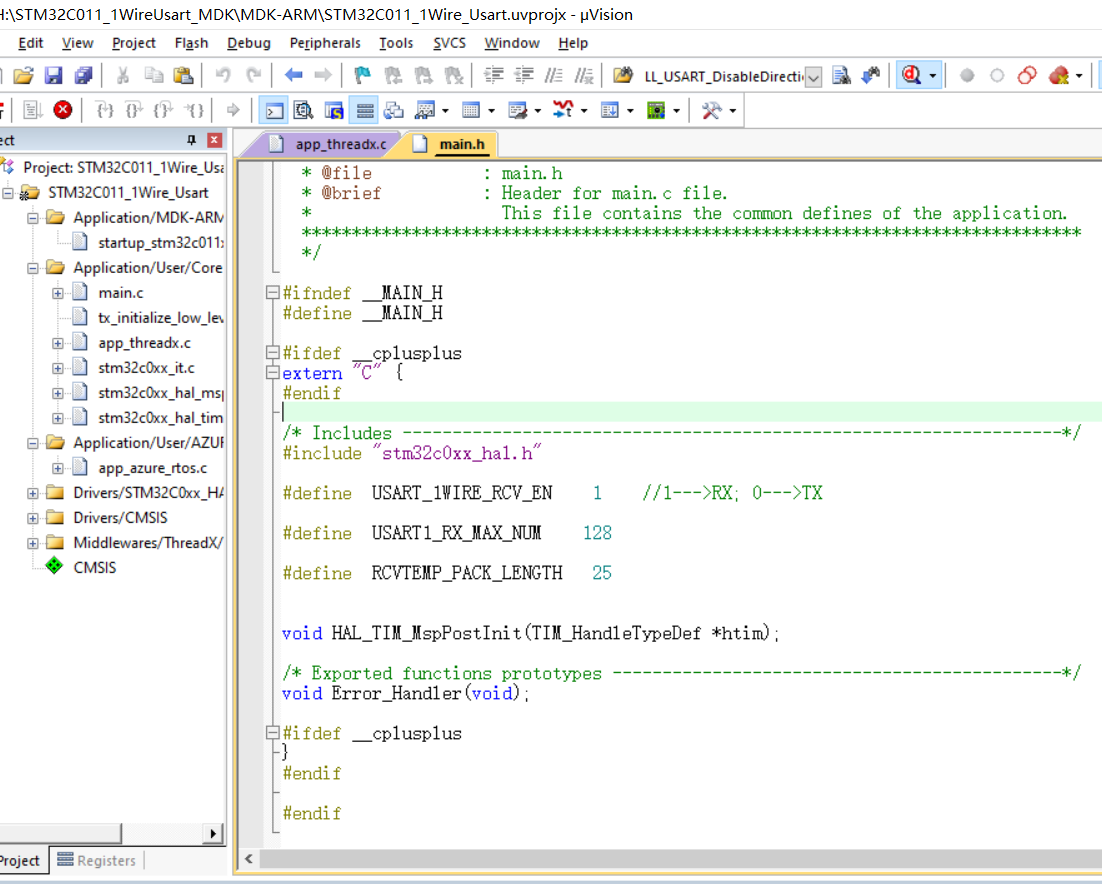
Task: Open the Memory Windows dropdown arrow
Action: [491, 110]
